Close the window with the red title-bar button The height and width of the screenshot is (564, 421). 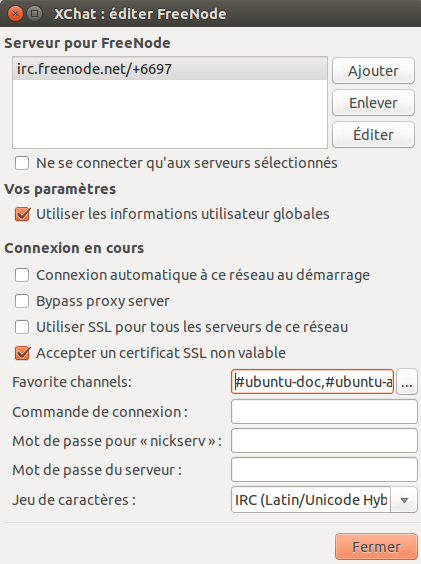pos(15,14)
